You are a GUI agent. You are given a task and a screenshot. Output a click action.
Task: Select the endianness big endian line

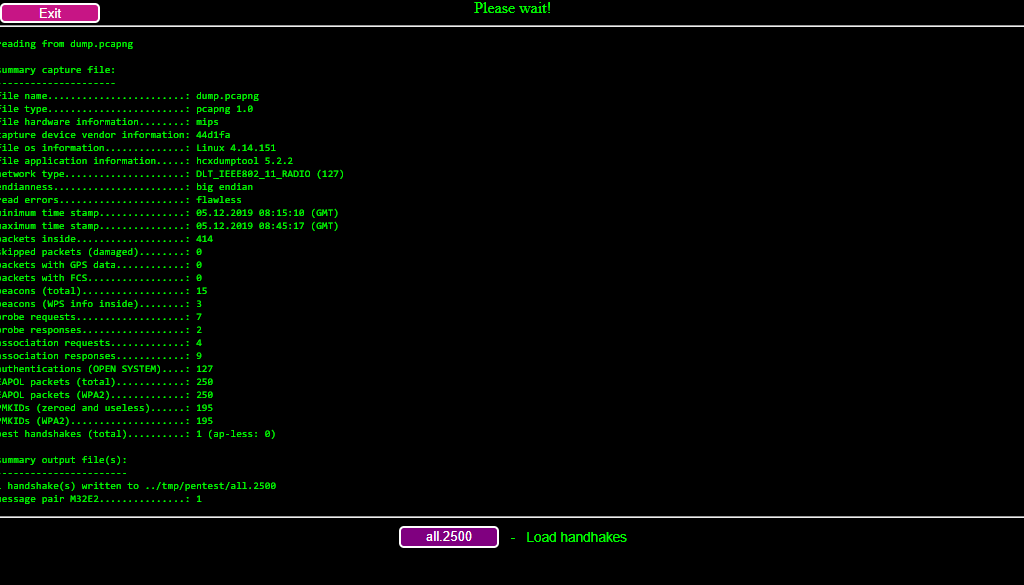(125, 187)
